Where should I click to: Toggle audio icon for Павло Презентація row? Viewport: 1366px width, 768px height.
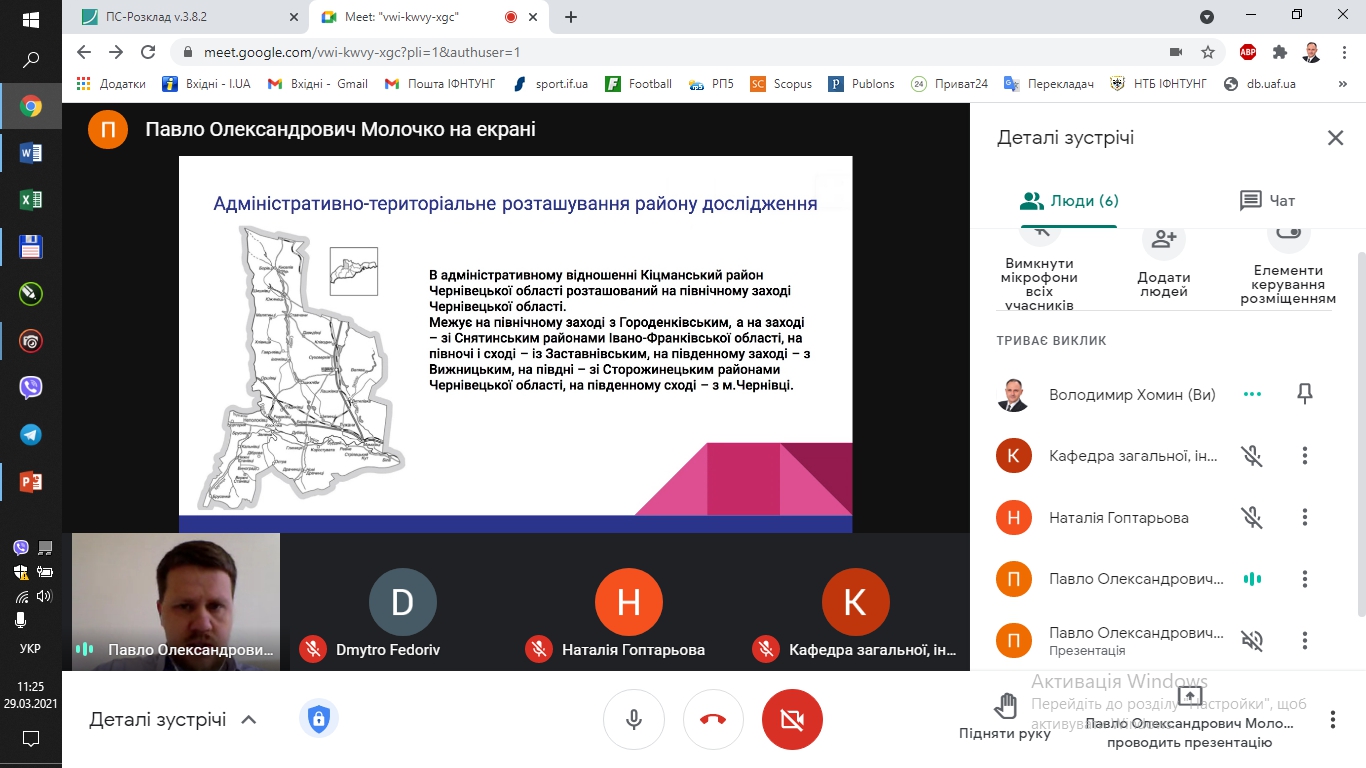pyautogui.click(x=1252, y=640)
